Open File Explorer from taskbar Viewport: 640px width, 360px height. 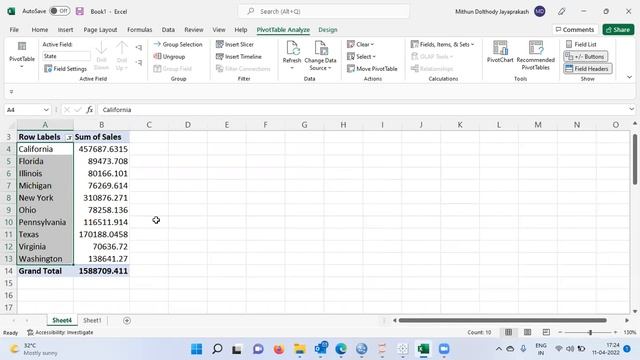[300, 349]
